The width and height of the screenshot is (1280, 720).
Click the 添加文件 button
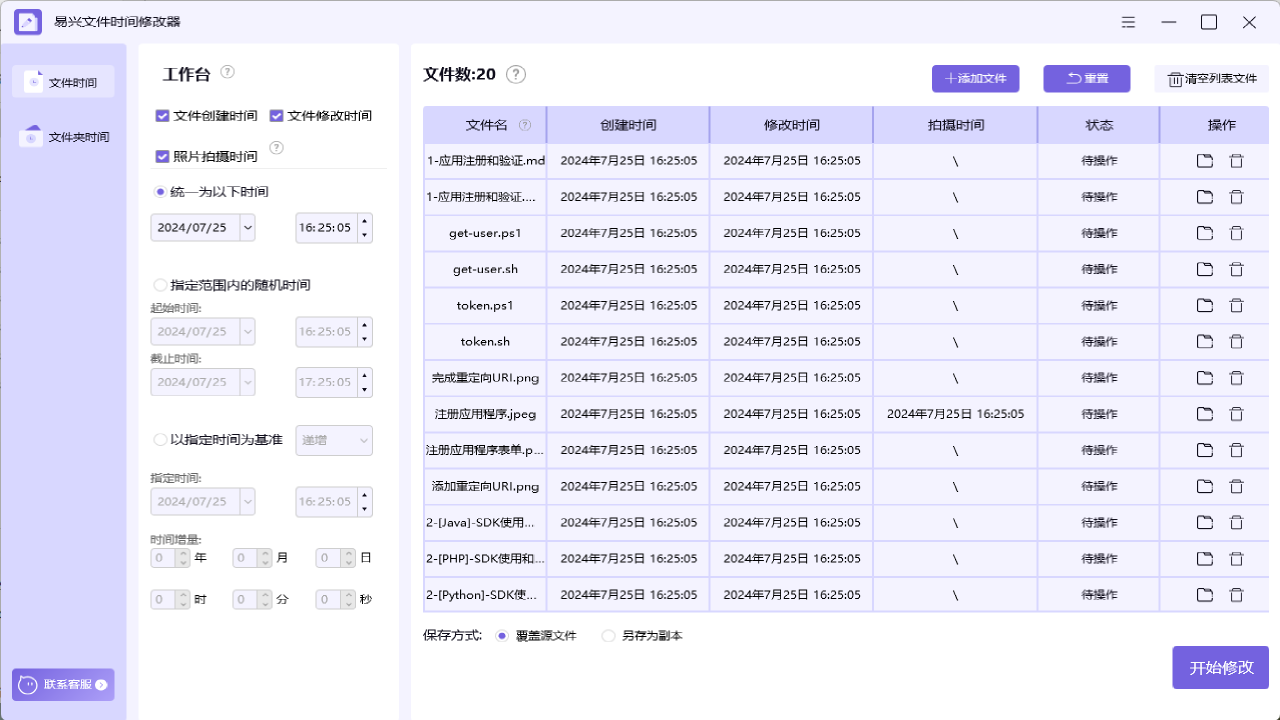click(975, 78)
